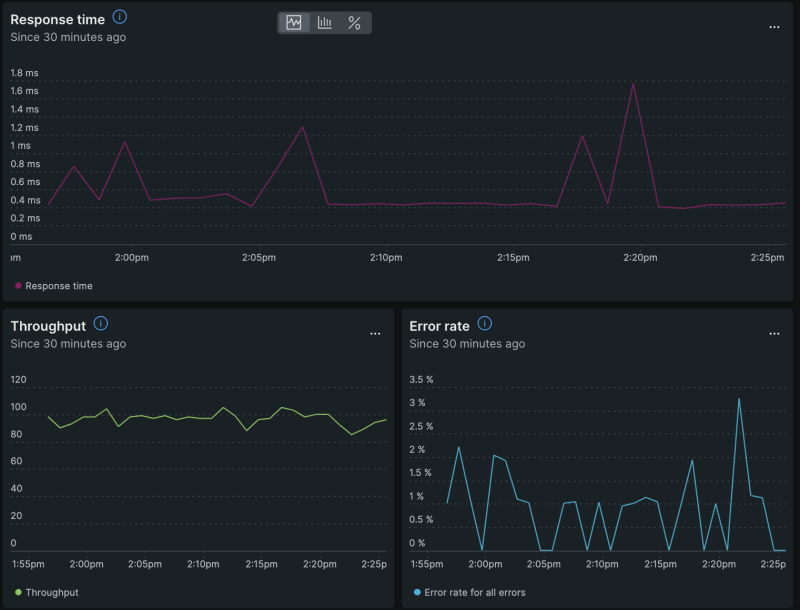Toggle Response time series in legend

coord(59,286)
